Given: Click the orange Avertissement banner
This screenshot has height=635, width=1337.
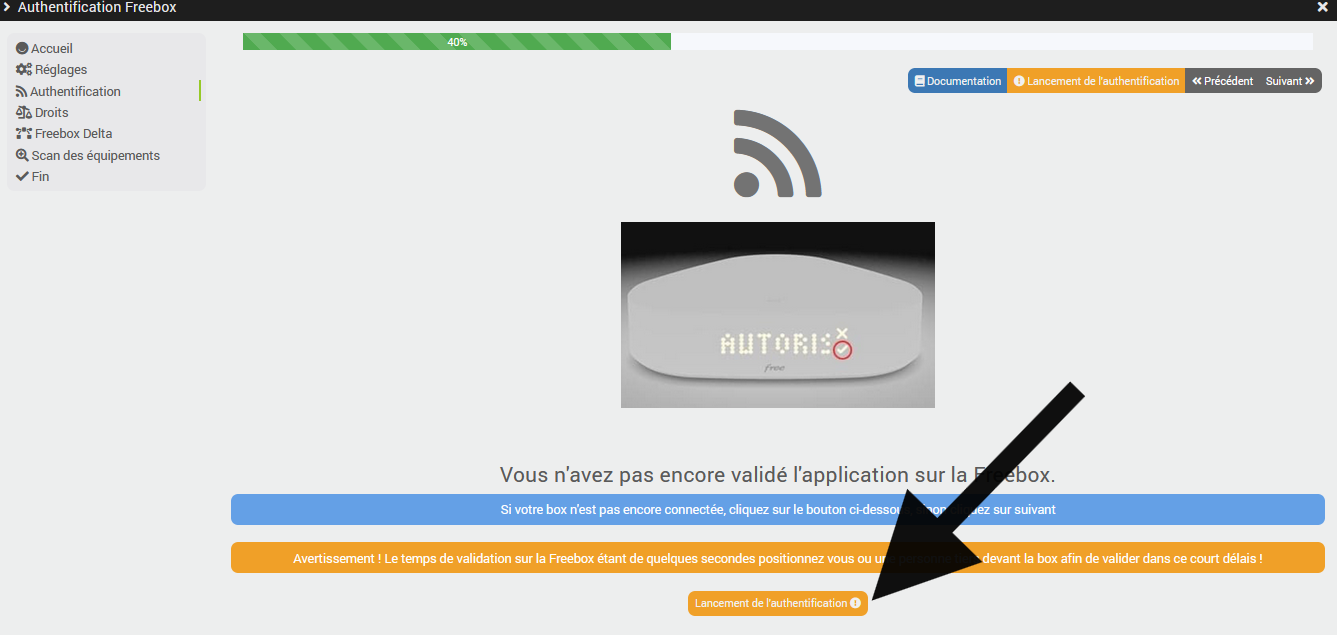Looking at the screenshot, I should tap(778, 558).
